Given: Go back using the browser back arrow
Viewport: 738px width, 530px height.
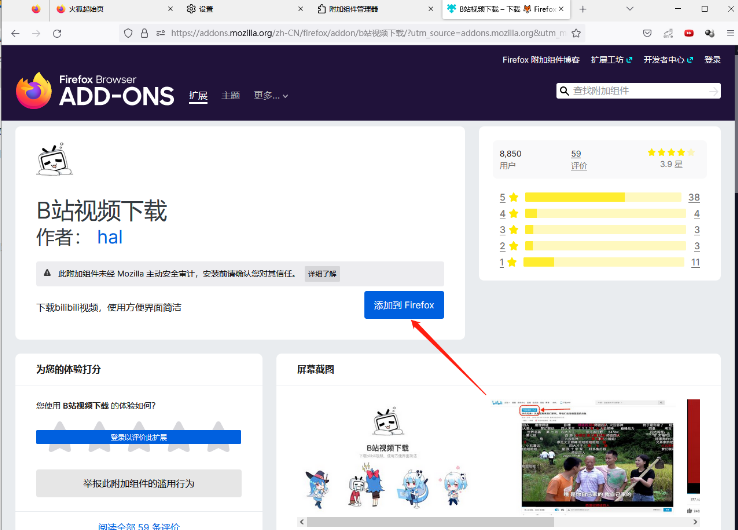Looking at the screenshot, I should click(15, 33).
